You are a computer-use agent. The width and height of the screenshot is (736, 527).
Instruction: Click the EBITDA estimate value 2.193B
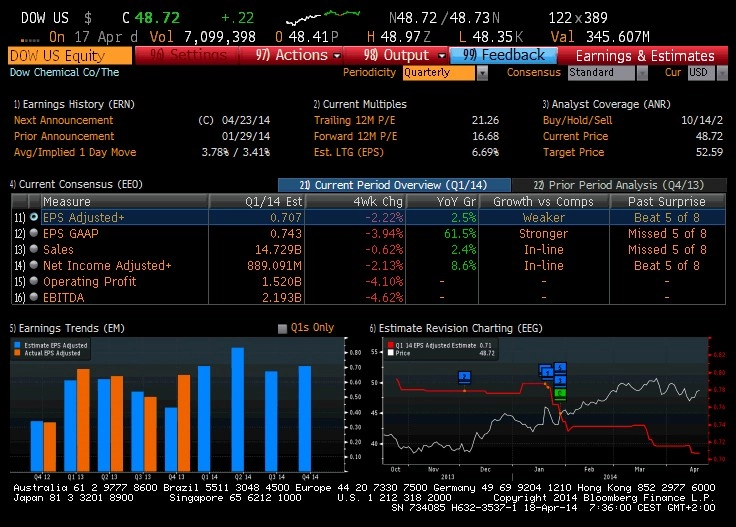[282, 298]
